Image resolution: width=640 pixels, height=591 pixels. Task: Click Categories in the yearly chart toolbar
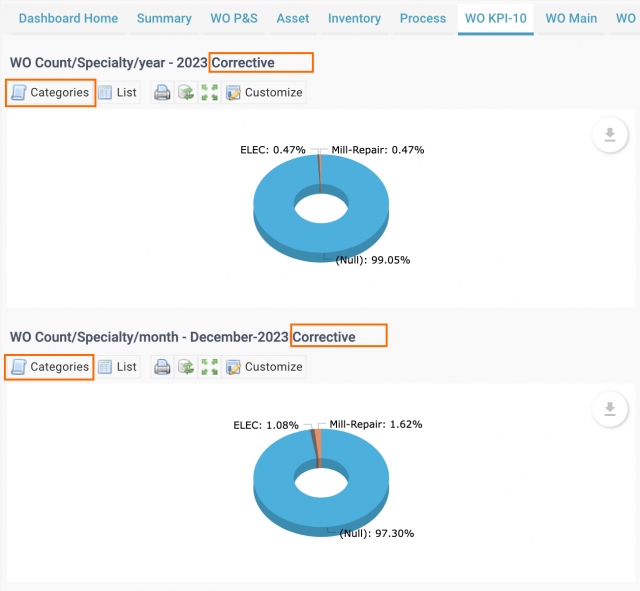click(x=50, y=93)
